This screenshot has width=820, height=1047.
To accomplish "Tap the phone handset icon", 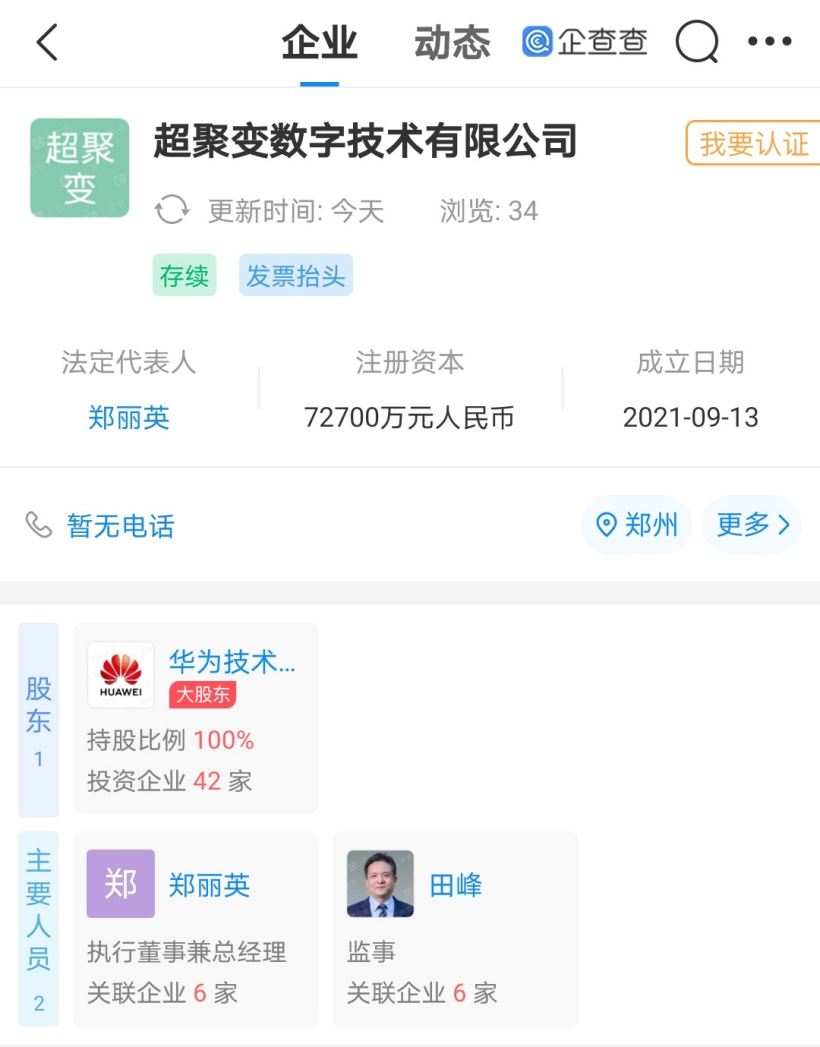I will tap(39, 525).
